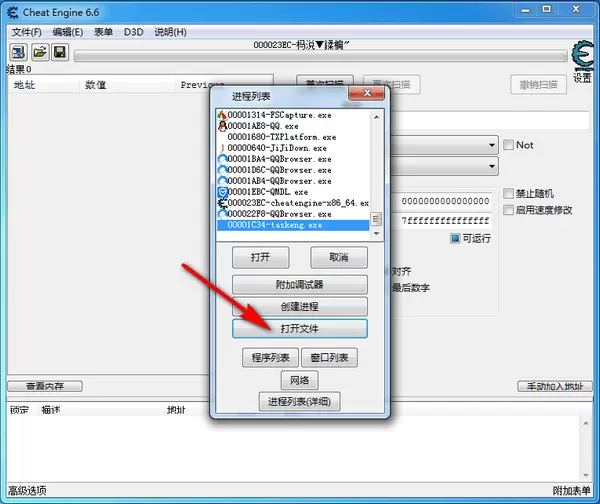
Task: Click Cheat Engine title bar gear icon
Action: (x=13, y=12)
